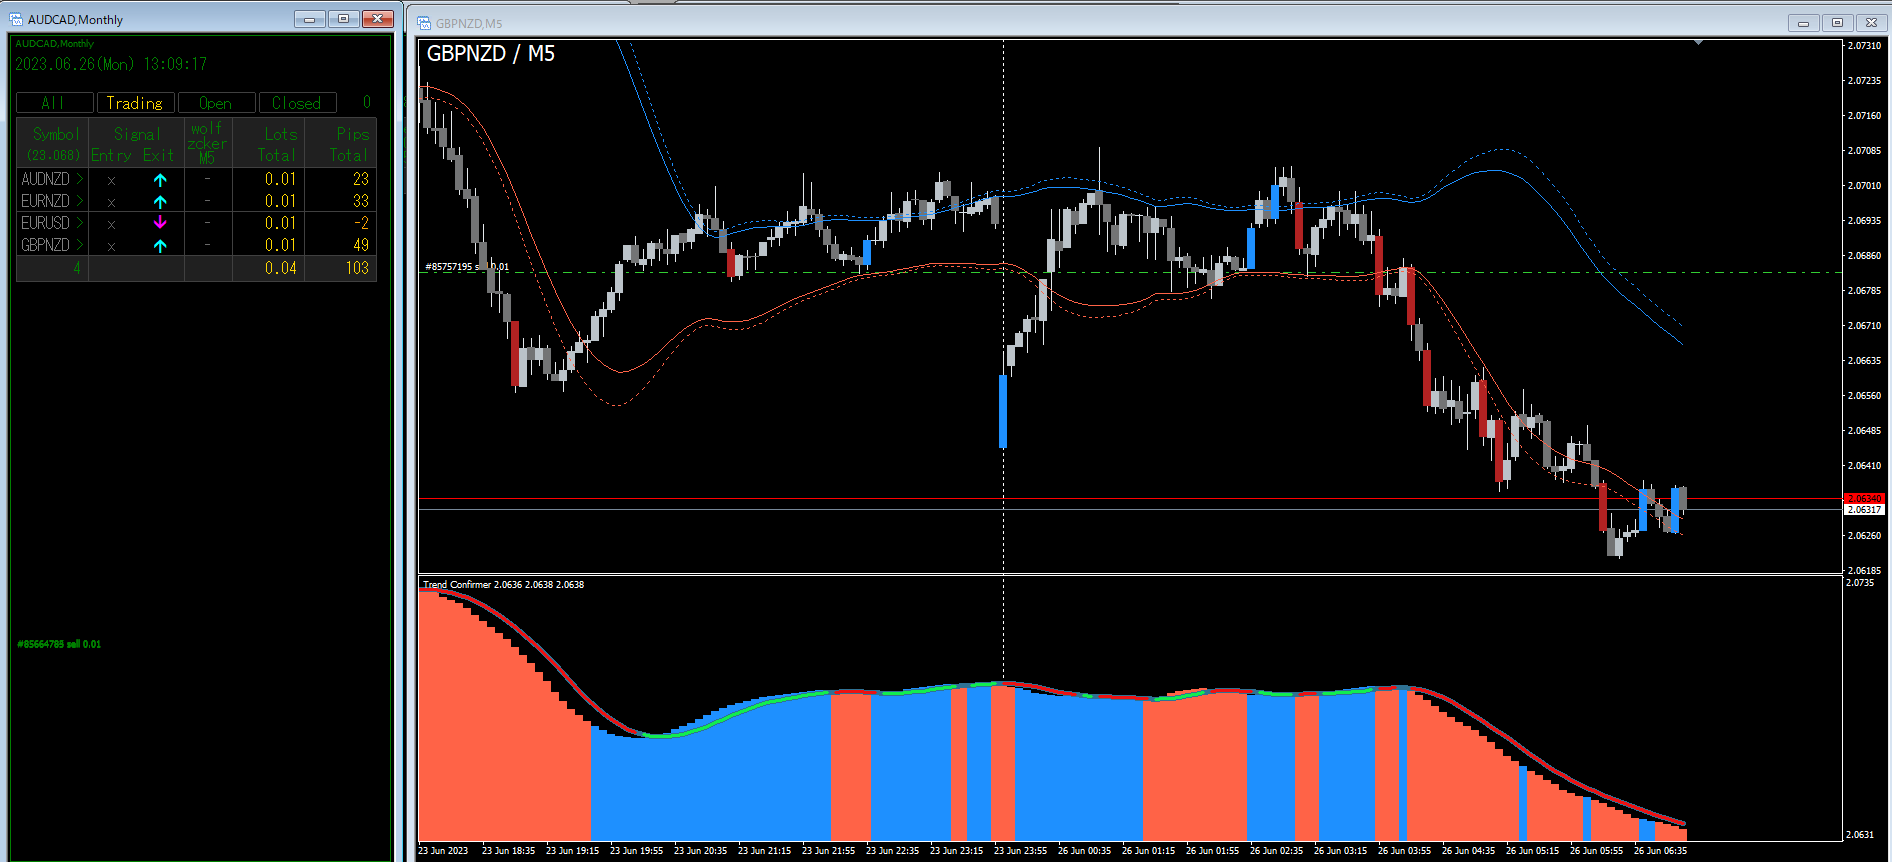Click the total lots value 0.04
Viewport: 1892px width, 862px height.
[x=281, y=268]
